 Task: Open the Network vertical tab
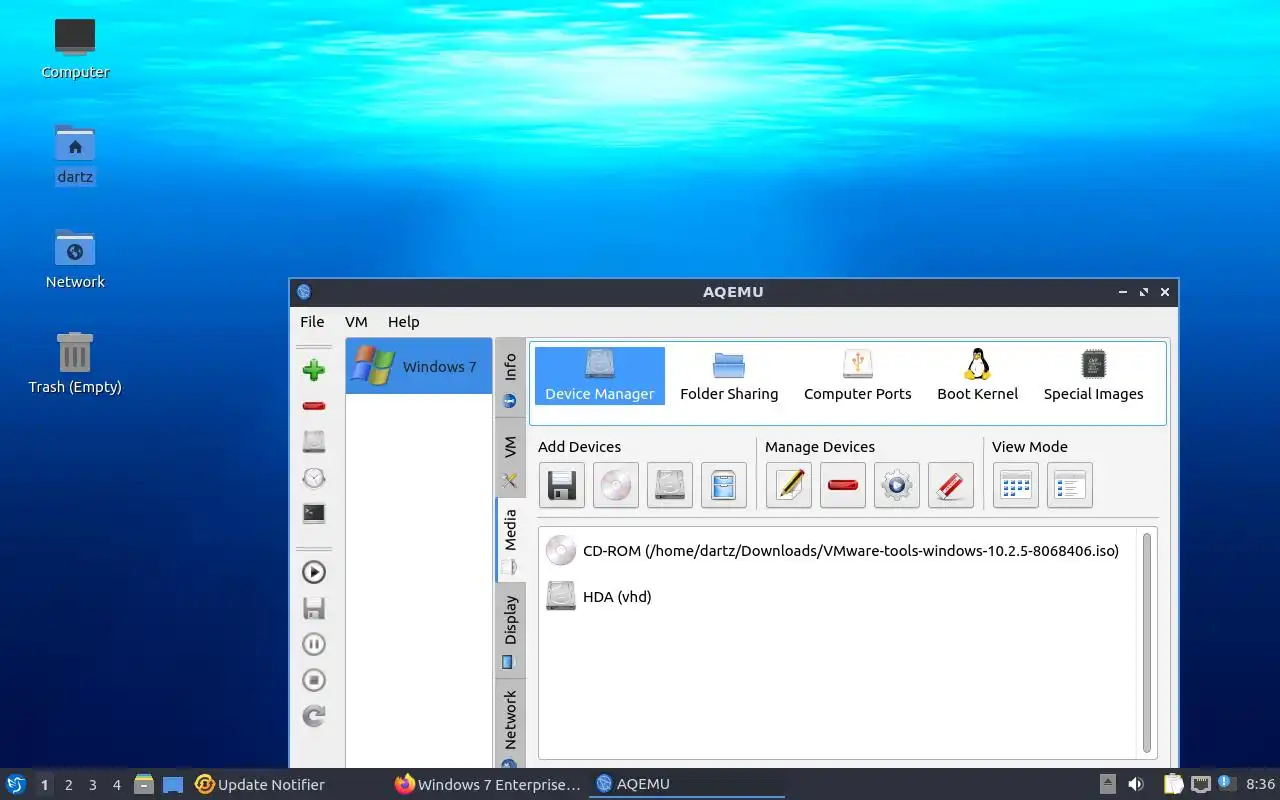[x=510, y=725]
